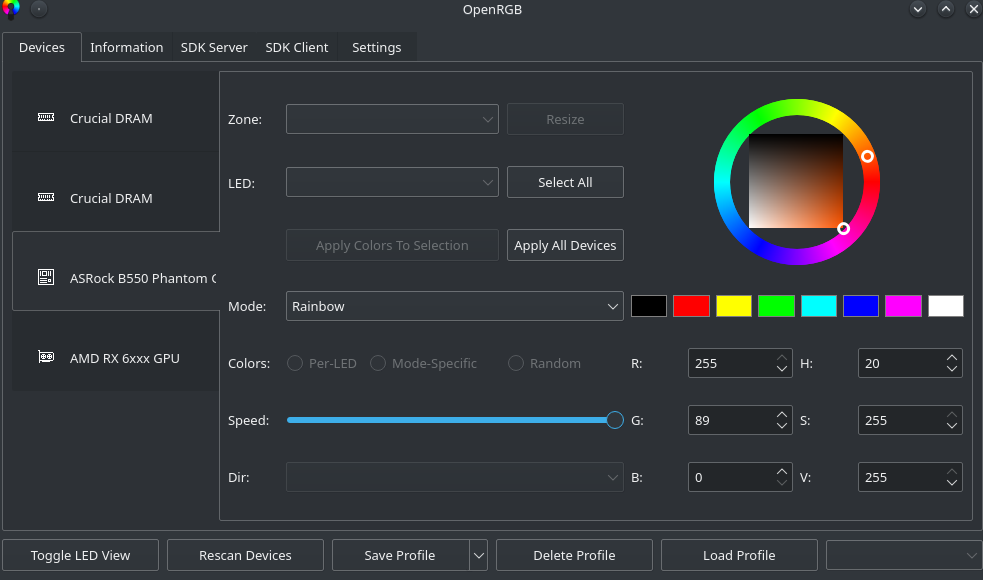Pick the white color swatch
This screenshot has height=580, width=983.
946,306
